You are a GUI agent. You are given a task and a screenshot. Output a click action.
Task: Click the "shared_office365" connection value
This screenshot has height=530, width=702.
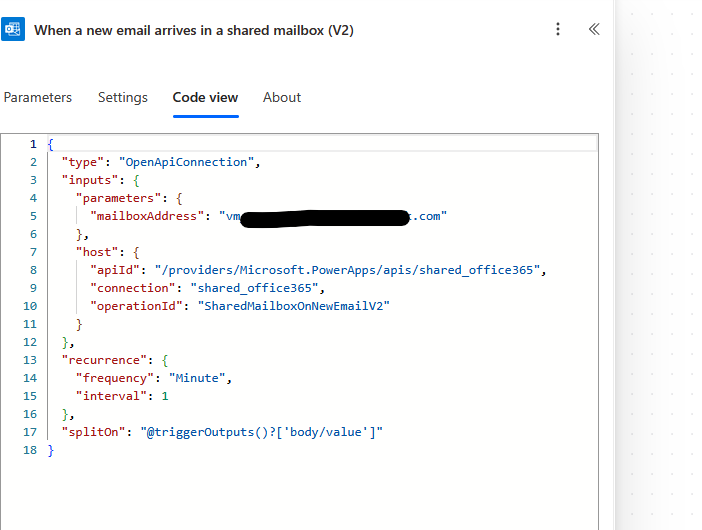click(254, 288)
